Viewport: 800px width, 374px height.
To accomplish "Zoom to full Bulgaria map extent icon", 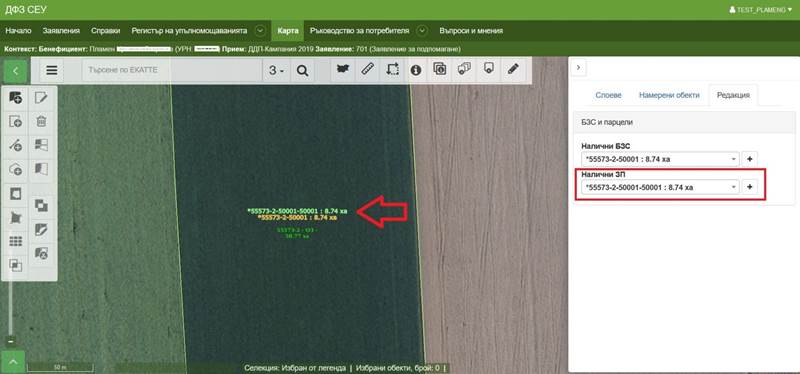I will (x=343, y=69).
